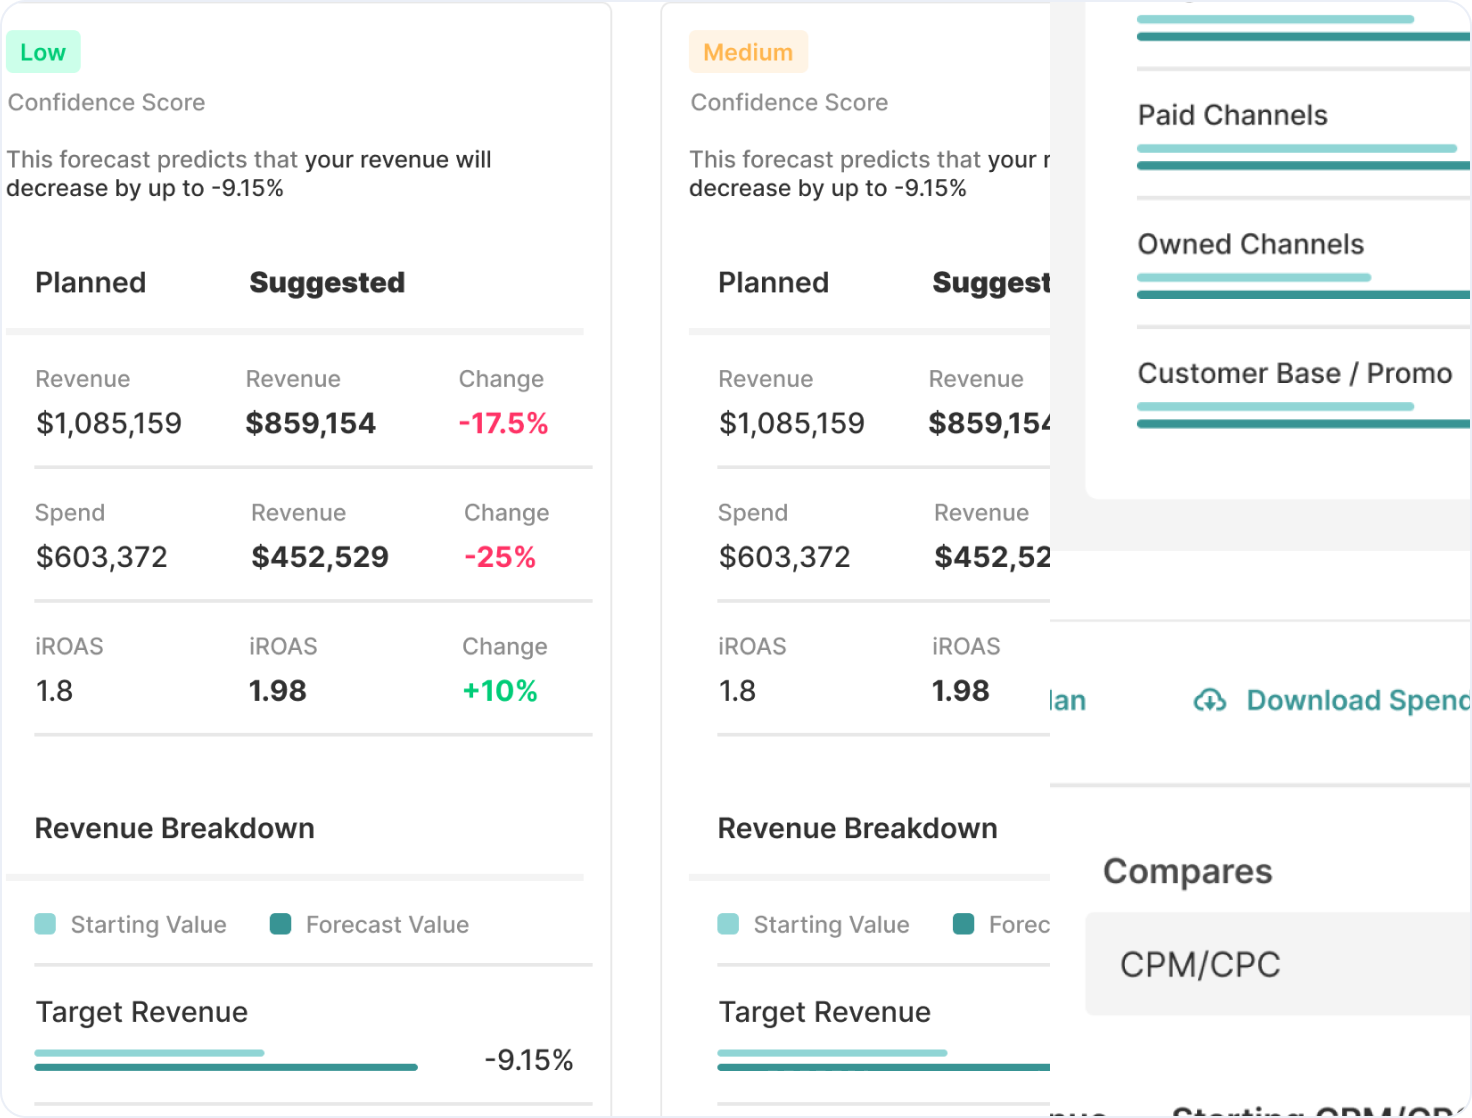The height and width of the screenshot is (1118, 1472).
Task: Switch to the Suggested tab in Low card
Action: 327,283
